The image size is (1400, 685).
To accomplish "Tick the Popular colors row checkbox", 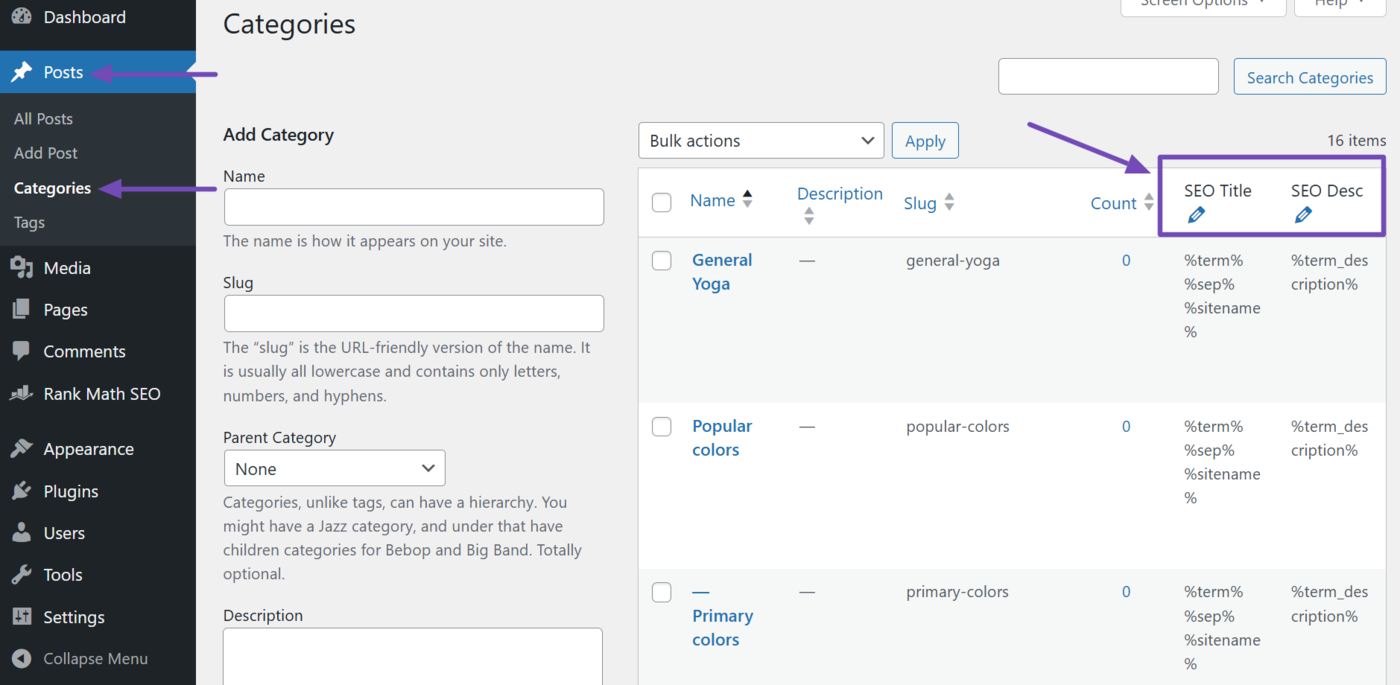I will pyautogui.click(x=662, y=427).
